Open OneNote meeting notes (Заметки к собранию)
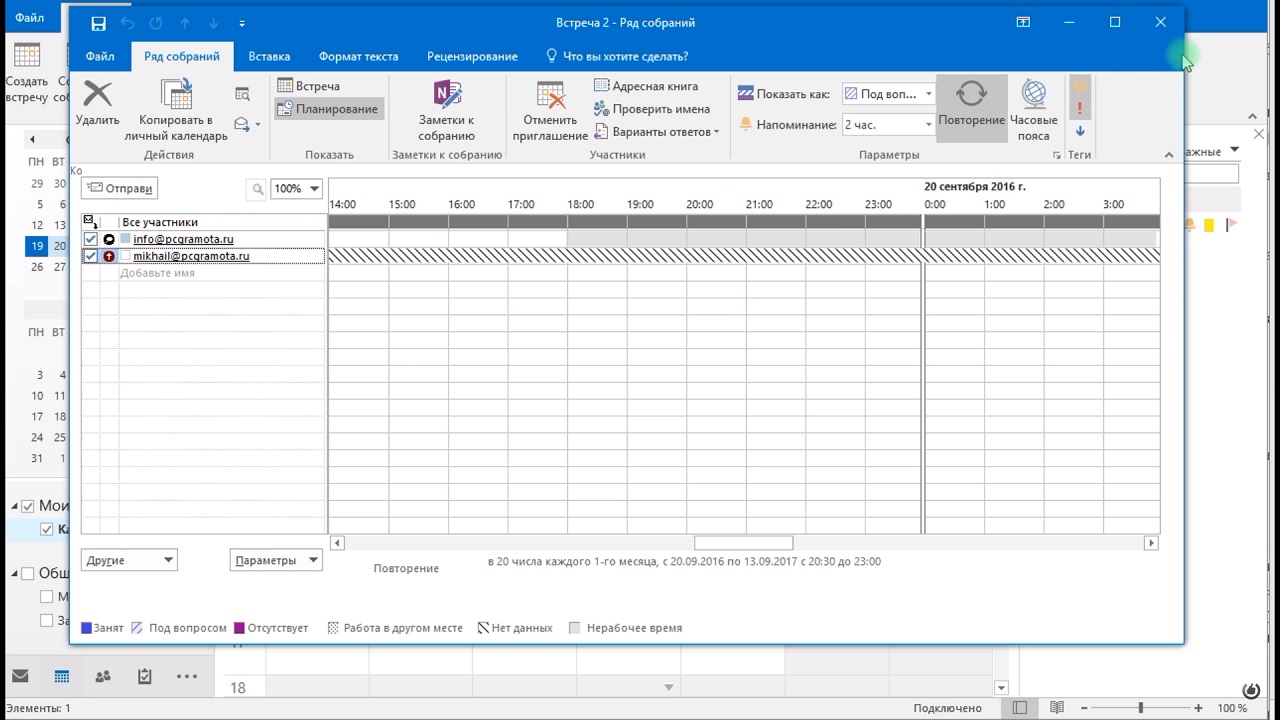Screen dimensions: 1280x720 point(446,95)
